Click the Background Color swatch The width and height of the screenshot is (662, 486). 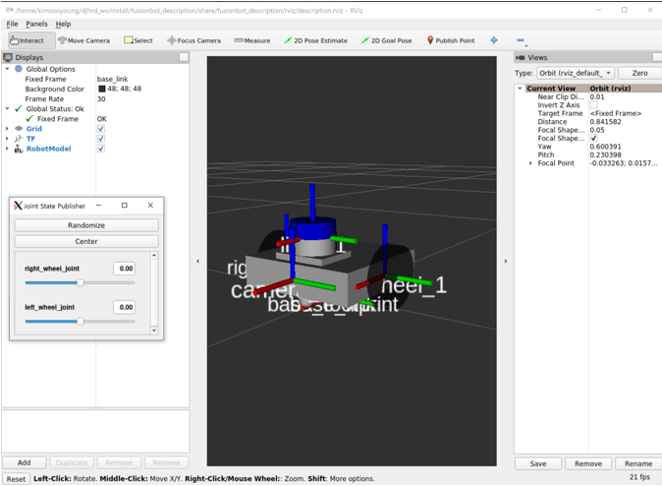click(x=102, y=89)
